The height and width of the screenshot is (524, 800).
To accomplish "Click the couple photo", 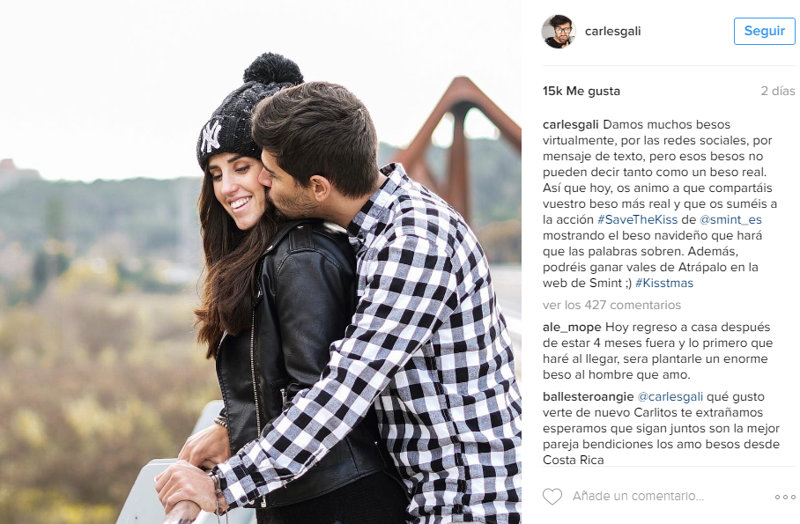I will coord(260,262).
